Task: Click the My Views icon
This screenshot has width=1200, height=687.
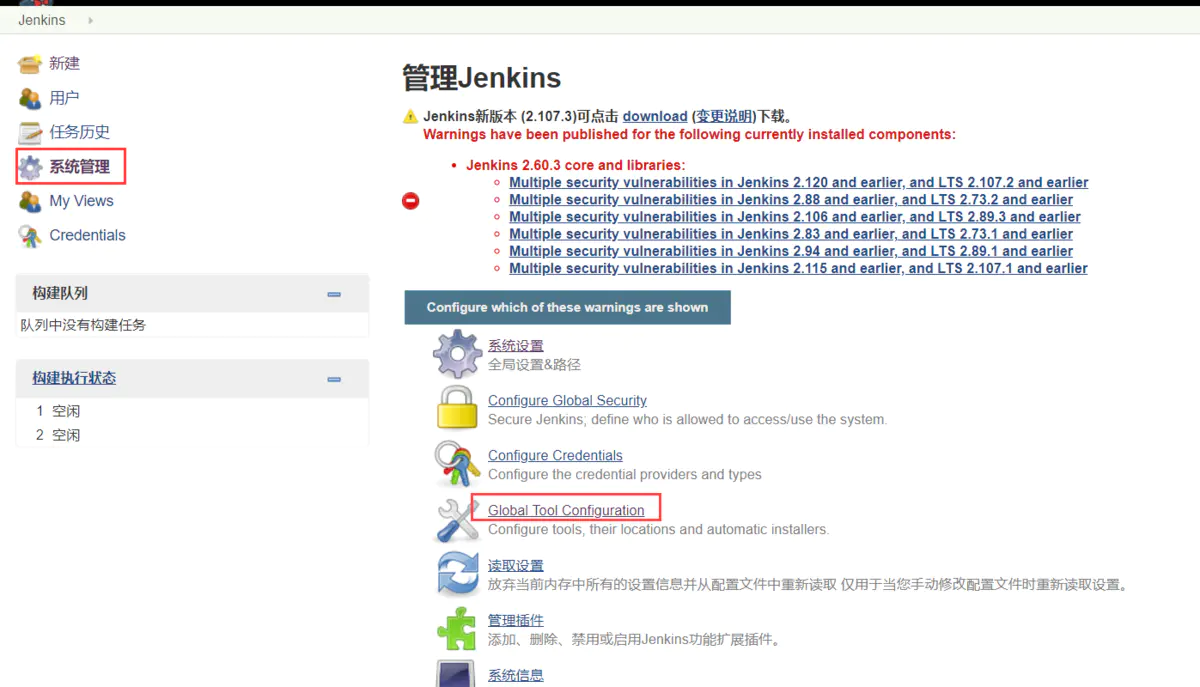Action: pyautogui.click(x=30, y=201)
